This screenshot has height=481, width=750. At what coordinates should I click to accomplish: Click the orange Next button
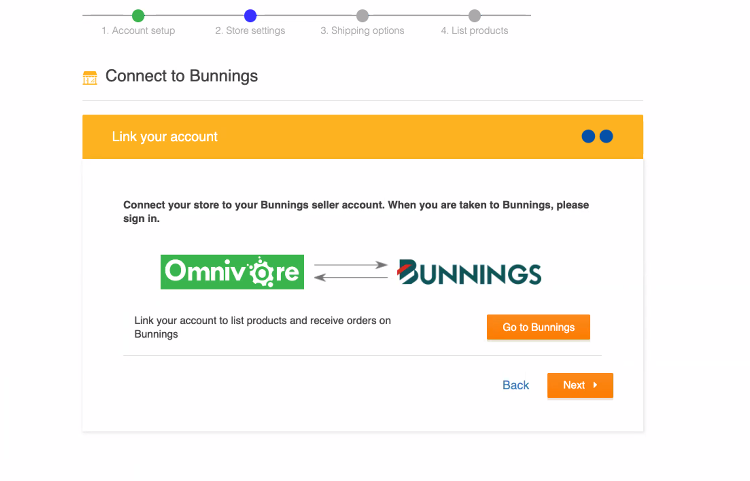click(580, 385)
